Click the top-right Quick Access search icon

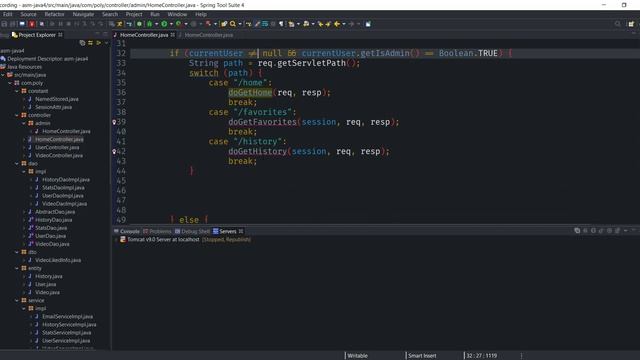click(x=618, y=24)
